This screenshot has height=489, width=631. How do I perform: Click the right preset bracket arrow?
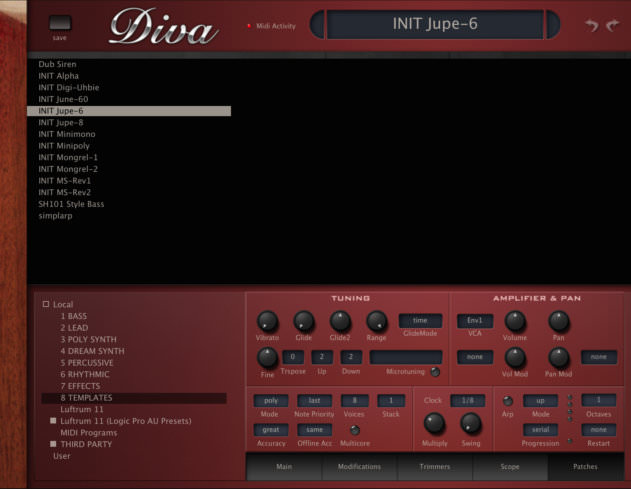(552, 25)
